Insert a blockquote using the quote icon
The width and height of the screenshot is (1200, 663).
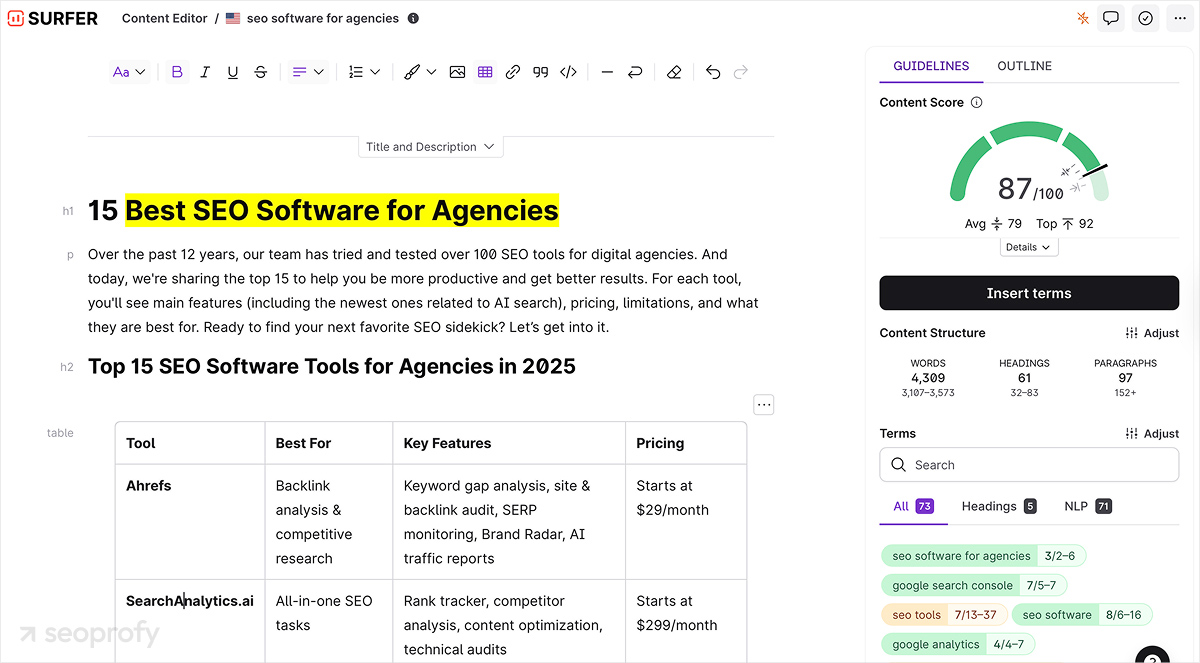(541, 72)
